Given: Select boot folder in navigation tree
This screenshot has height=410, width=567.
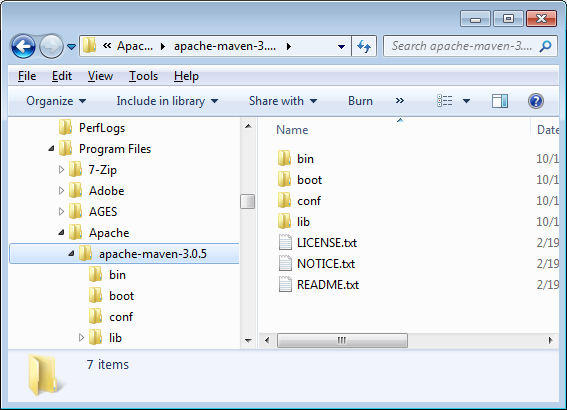Looking at the screenshot, I should 122,296.
